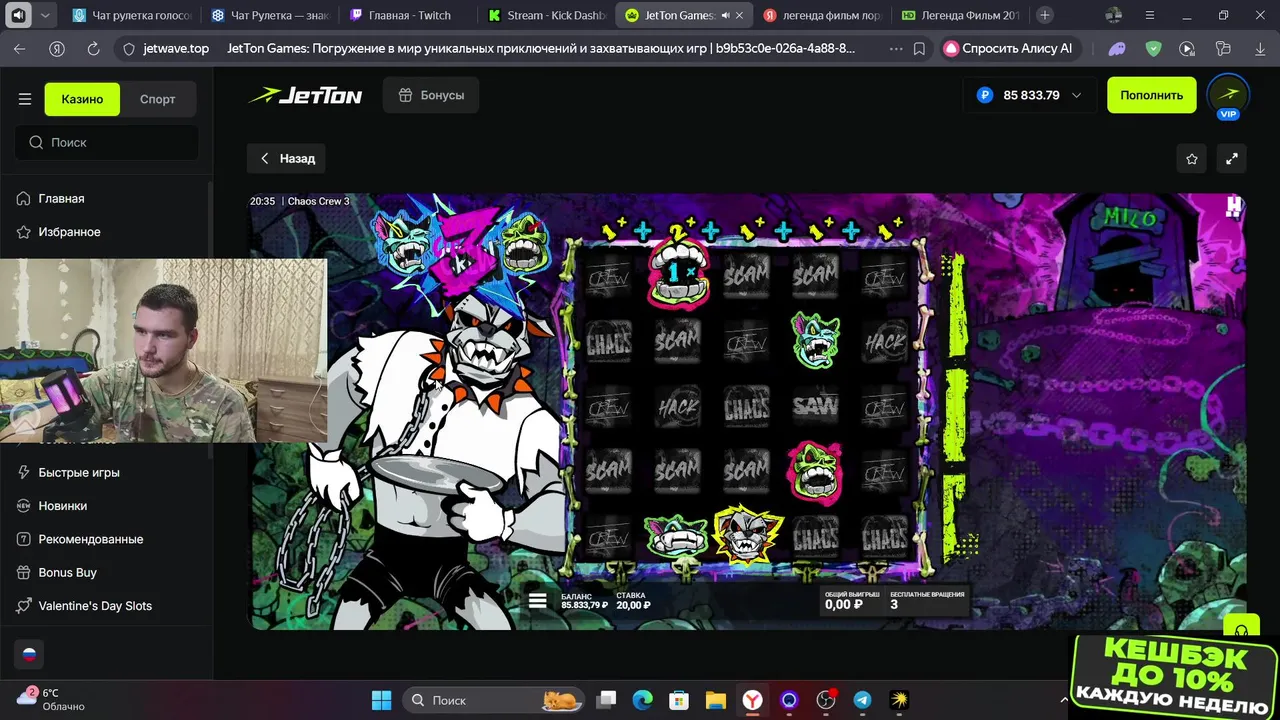This screenshot has height=720, width=1280.
Task: Launch Microsoft Edge from taskbar
Action: pyautogui.click(x=642, y=700)
